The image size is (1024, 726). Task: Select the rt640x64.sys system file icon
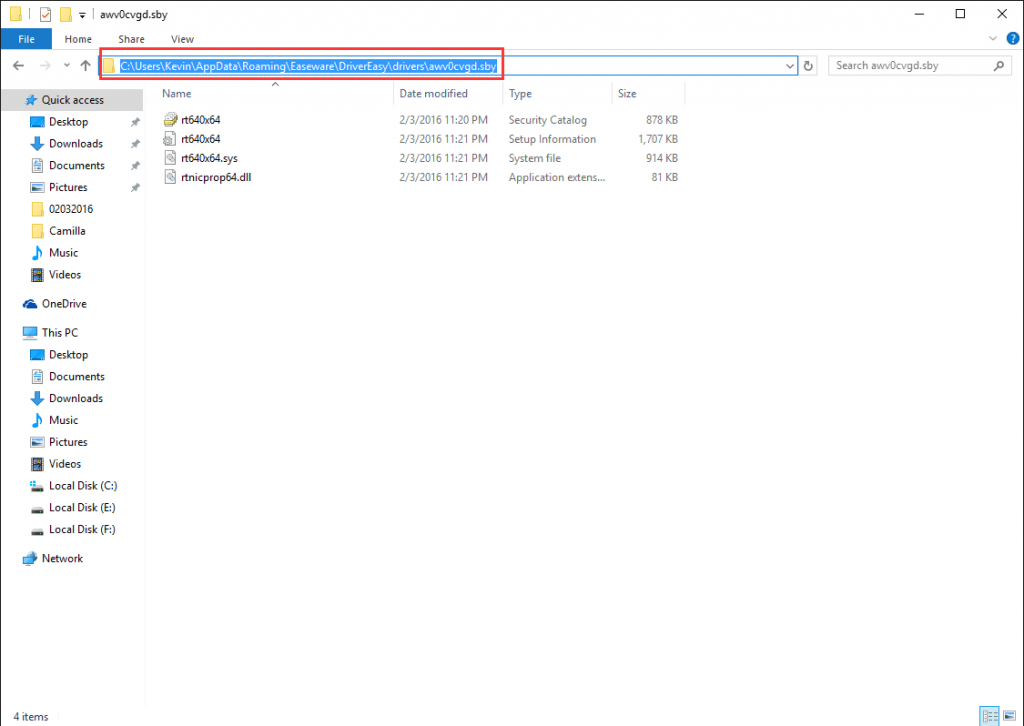[x=170, y=158]
